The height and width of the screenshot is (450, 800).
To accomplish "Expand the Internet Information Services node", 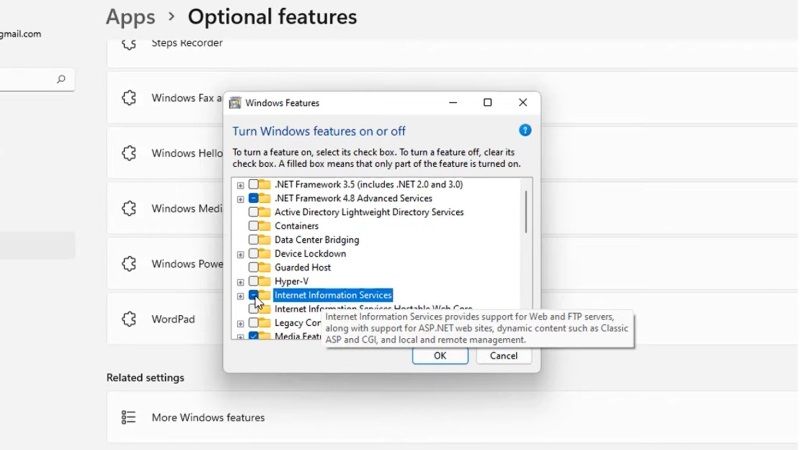I will (x=240, y=296).
